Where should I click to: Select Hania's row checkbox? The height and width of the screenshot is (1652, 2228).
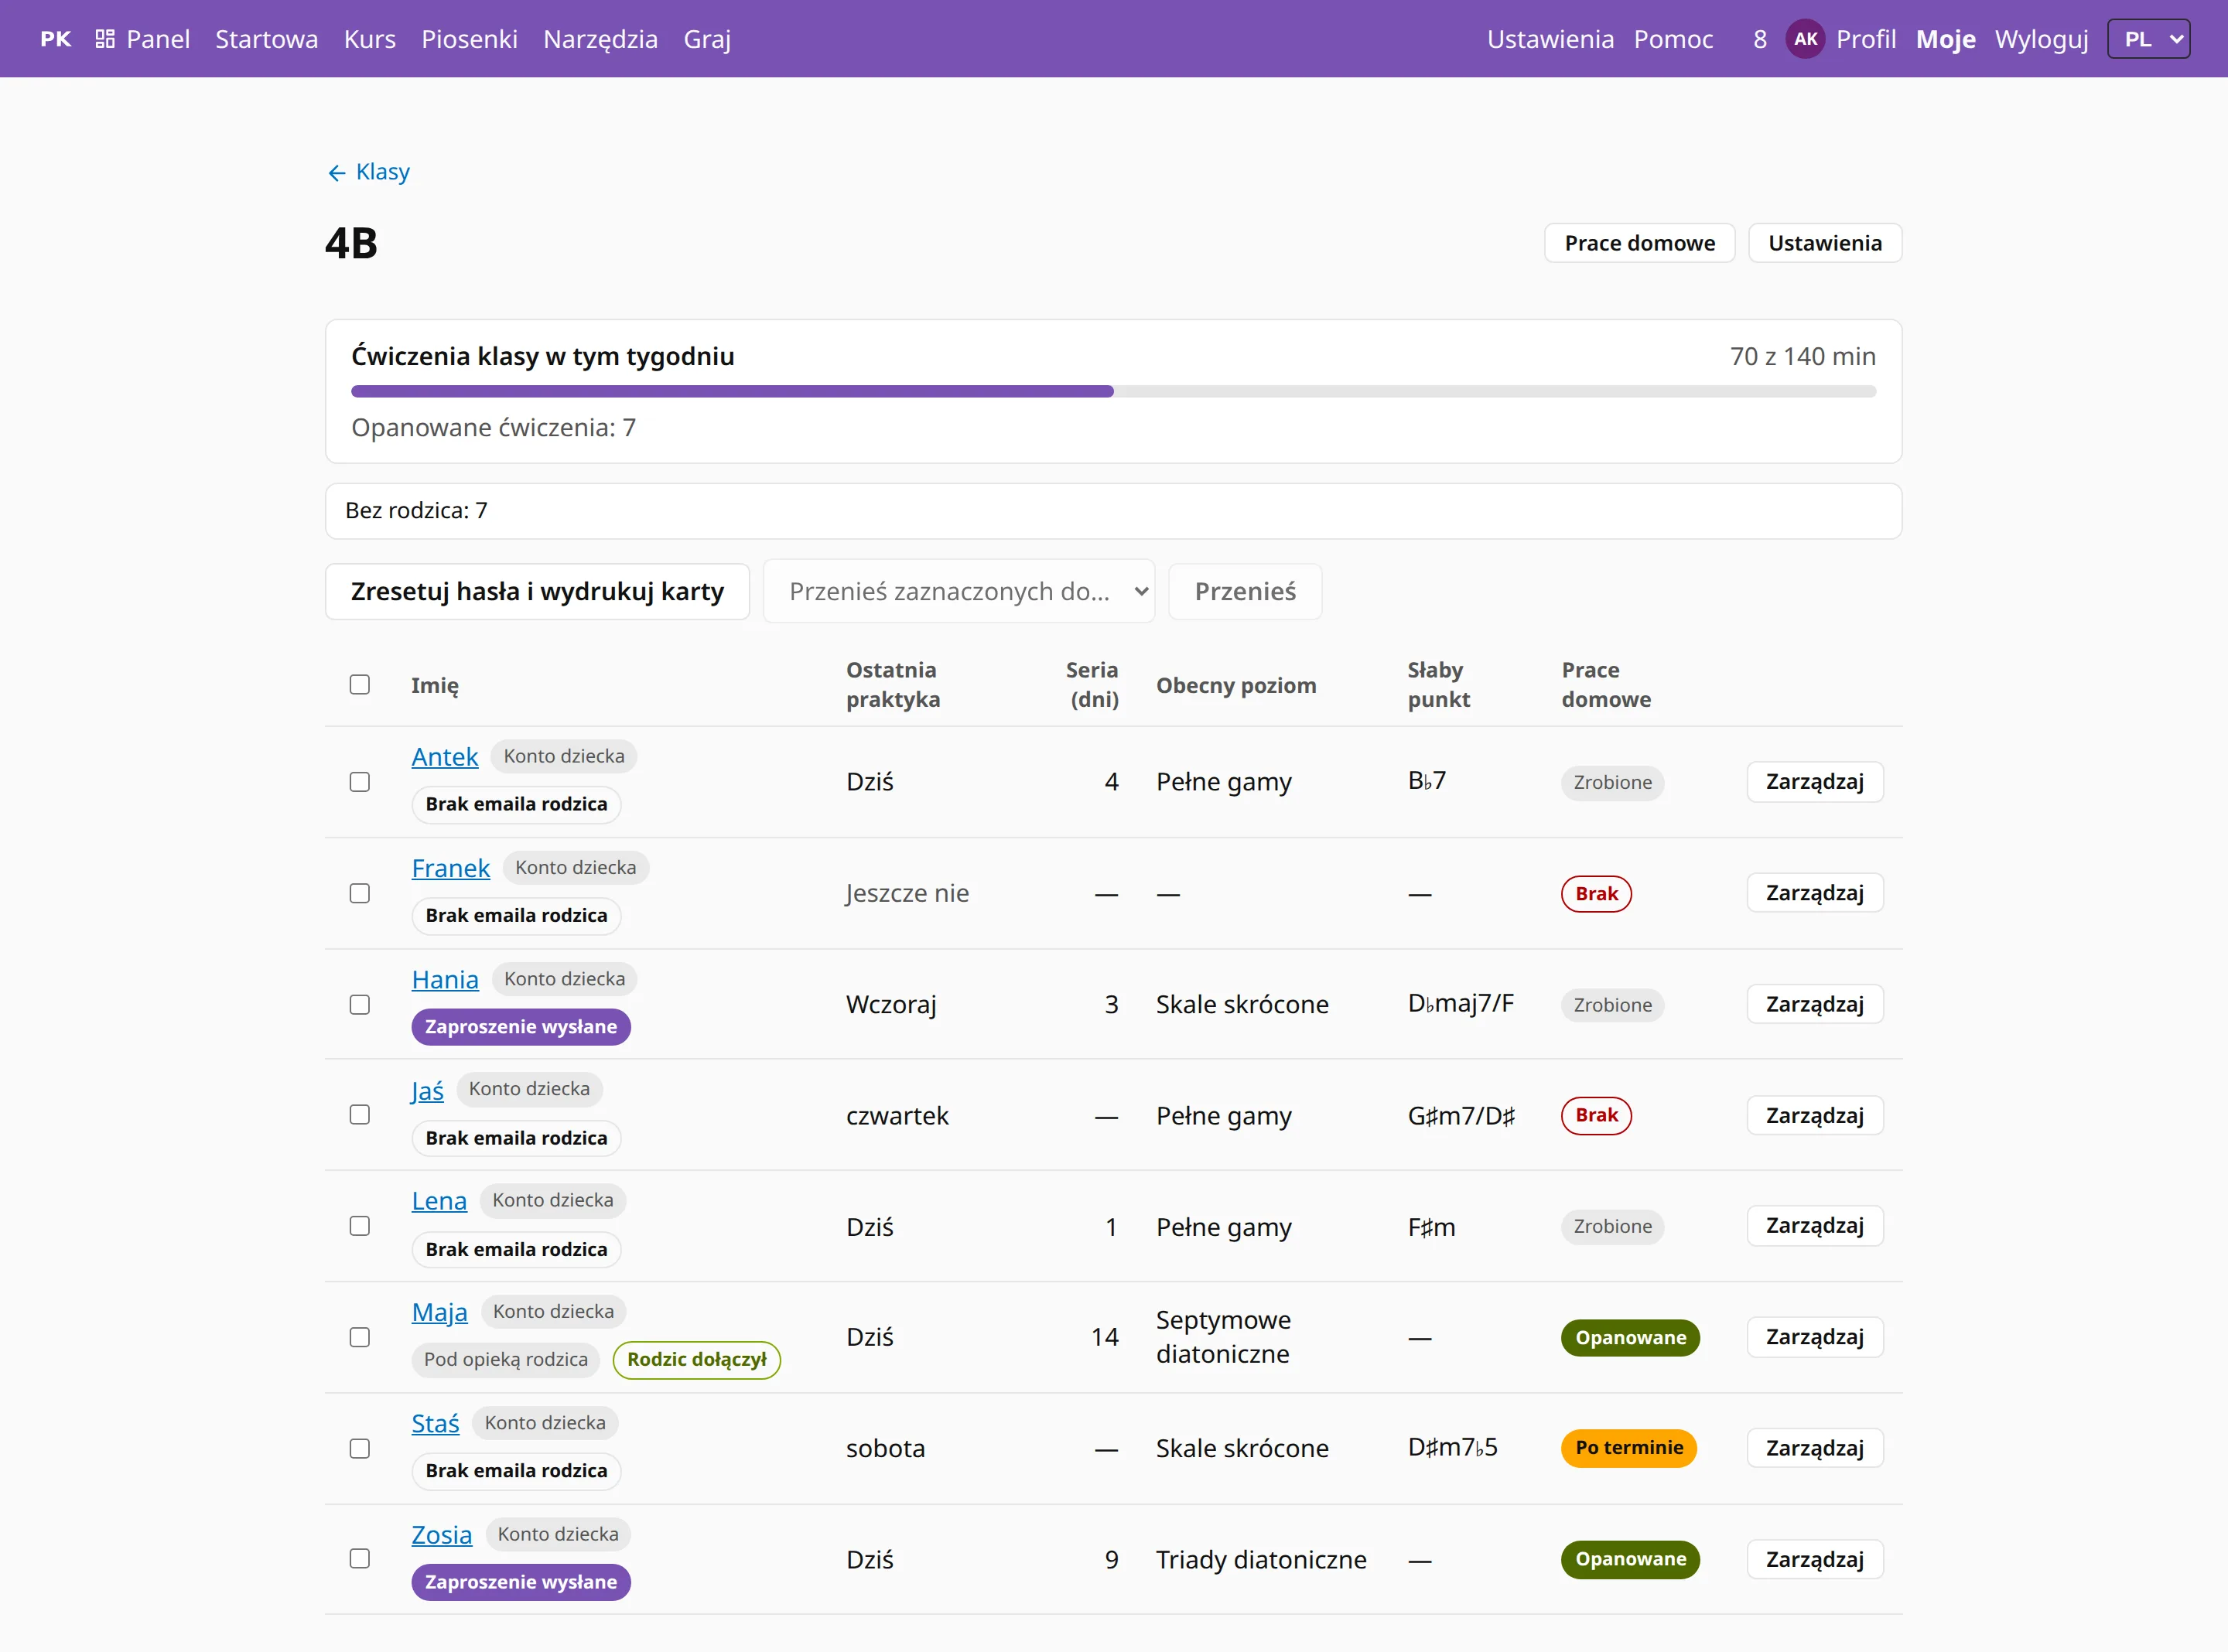click(360, 1004)
